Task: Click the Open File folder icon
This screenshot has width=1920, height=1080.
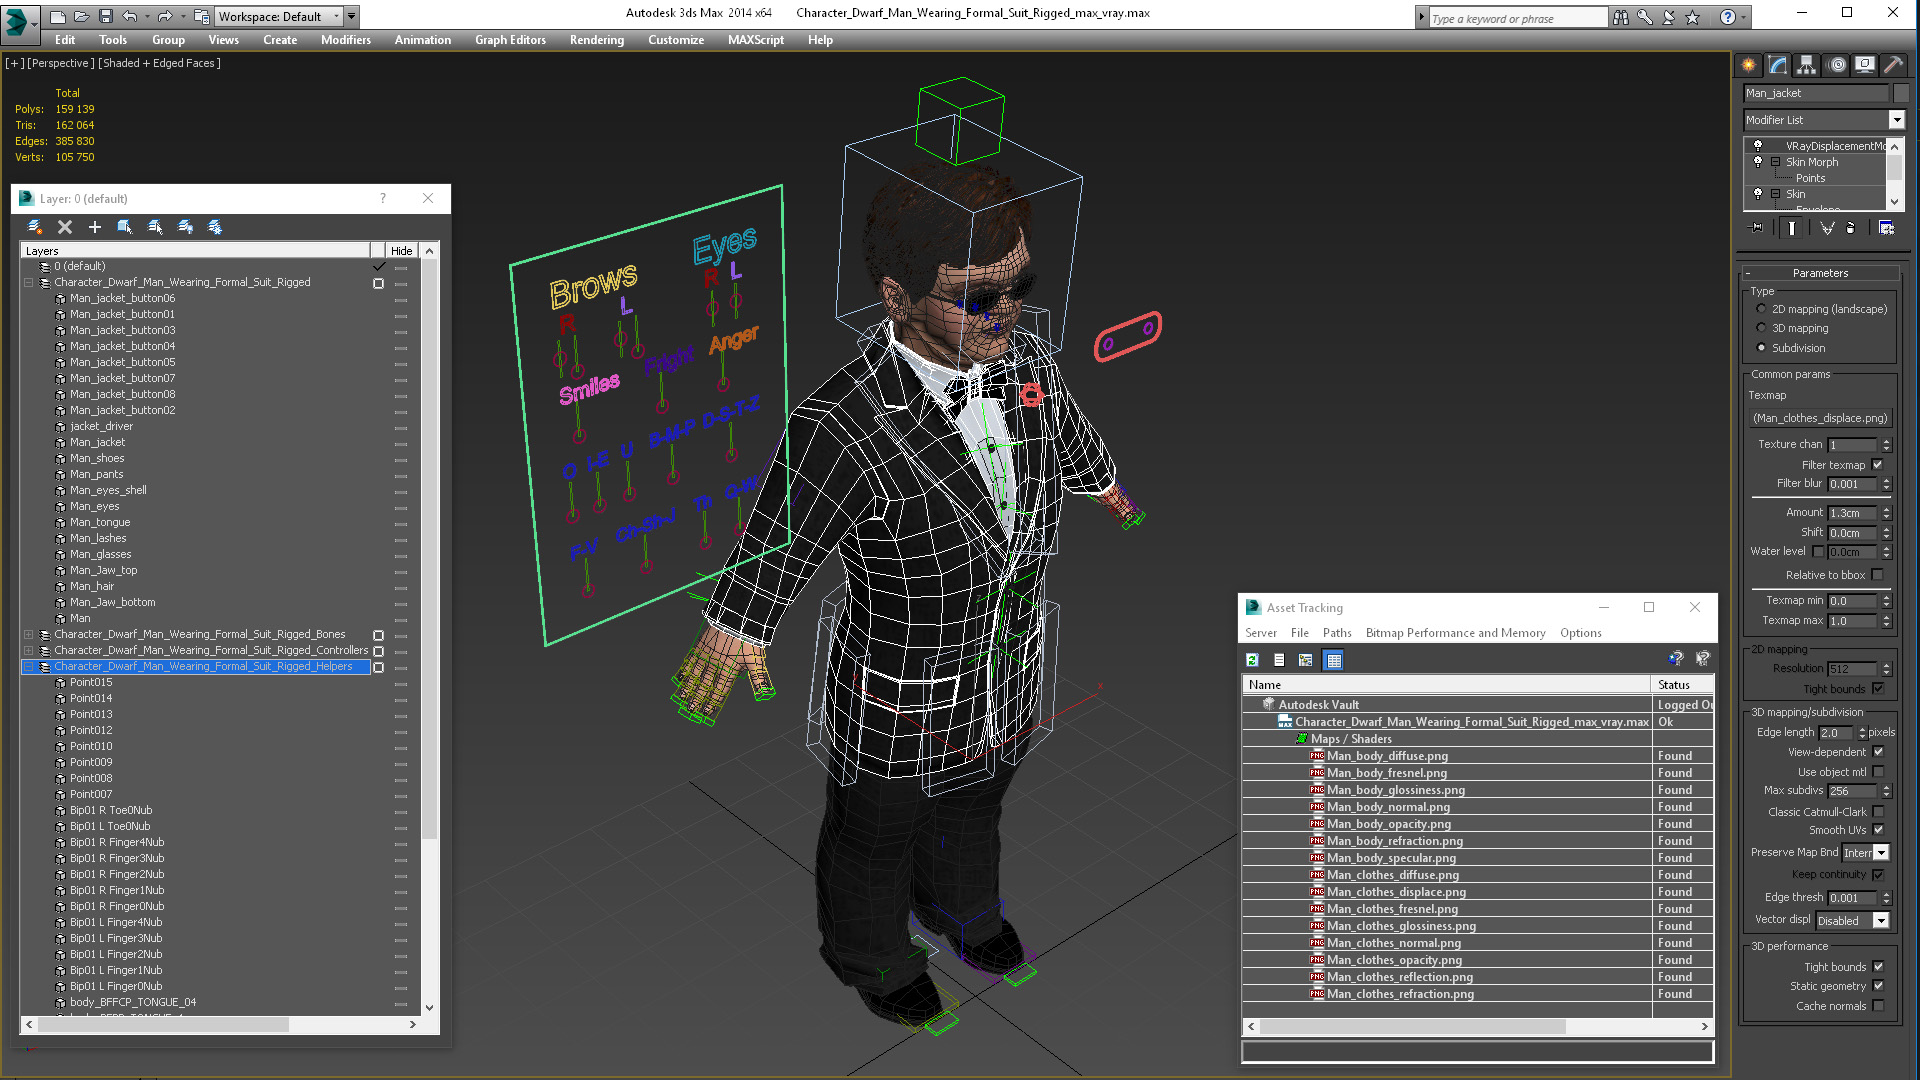Action: (x=81, y=16)
